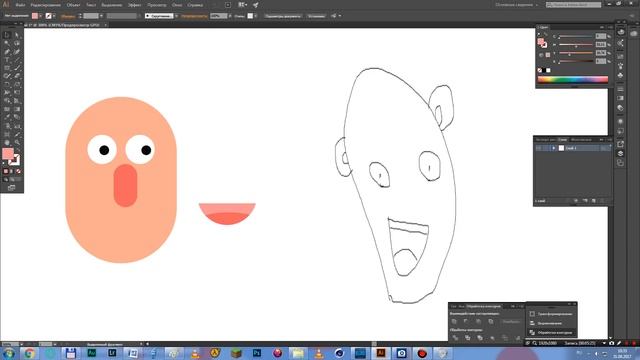
Task: Click the GPU performance rocket icon
Action: tap(255, 5)
